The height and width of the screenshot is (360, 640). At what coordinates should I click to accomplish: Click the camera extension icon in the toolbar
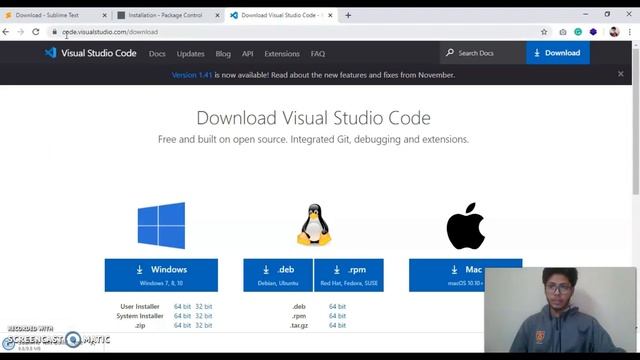click(x=563, y=32)
